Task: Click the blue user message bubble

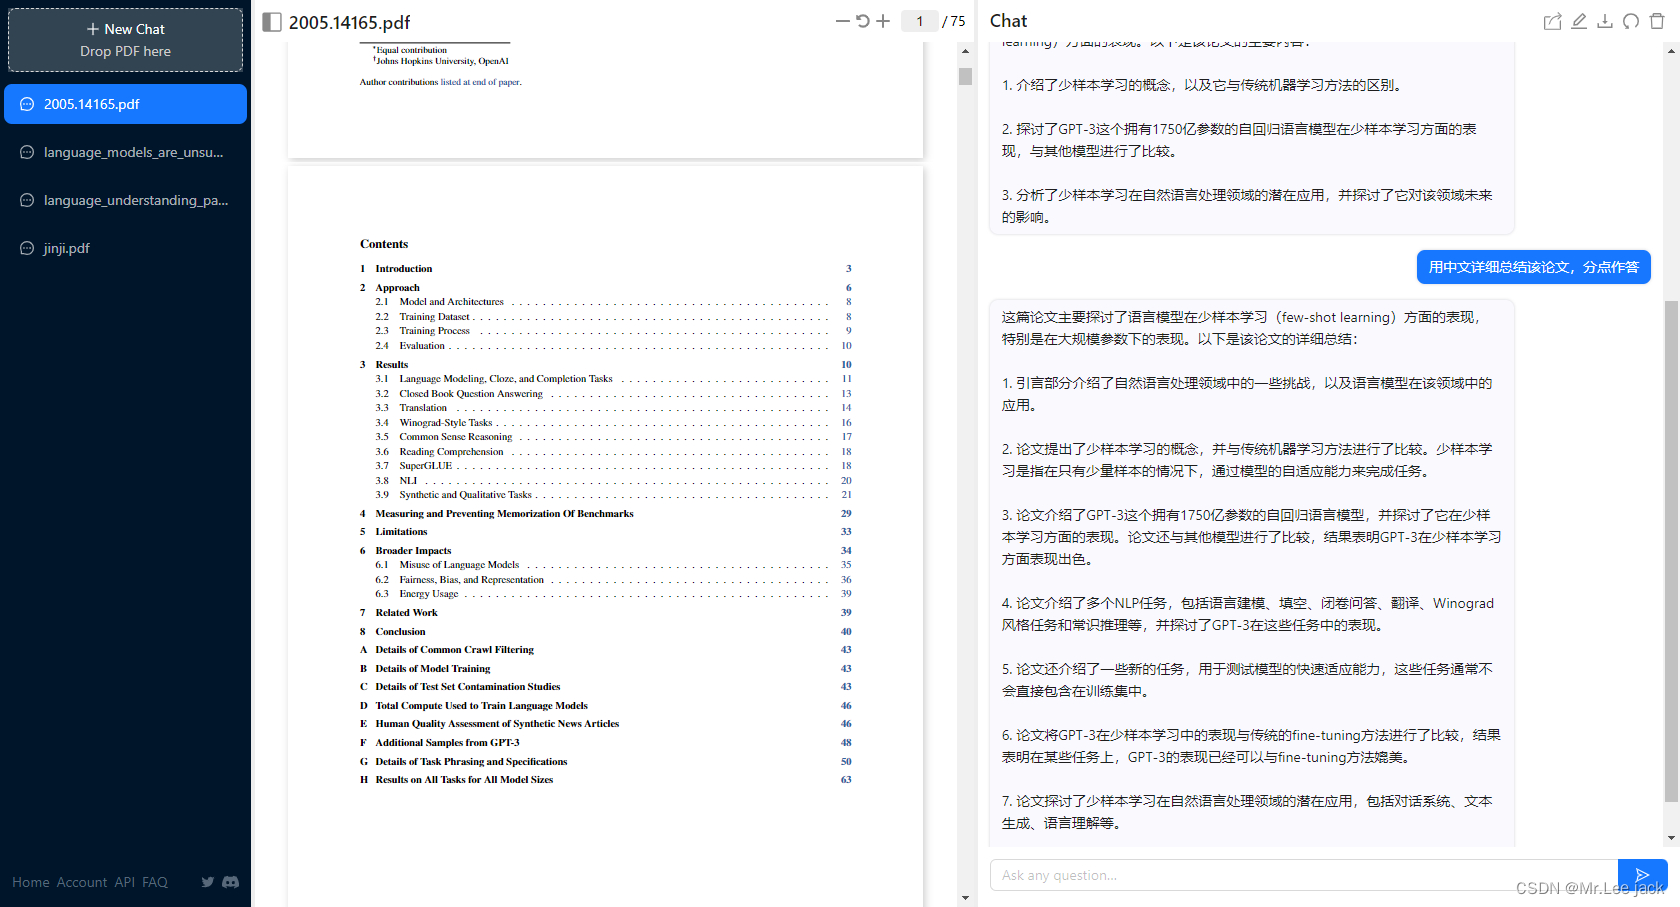Action: [1533, 267]
